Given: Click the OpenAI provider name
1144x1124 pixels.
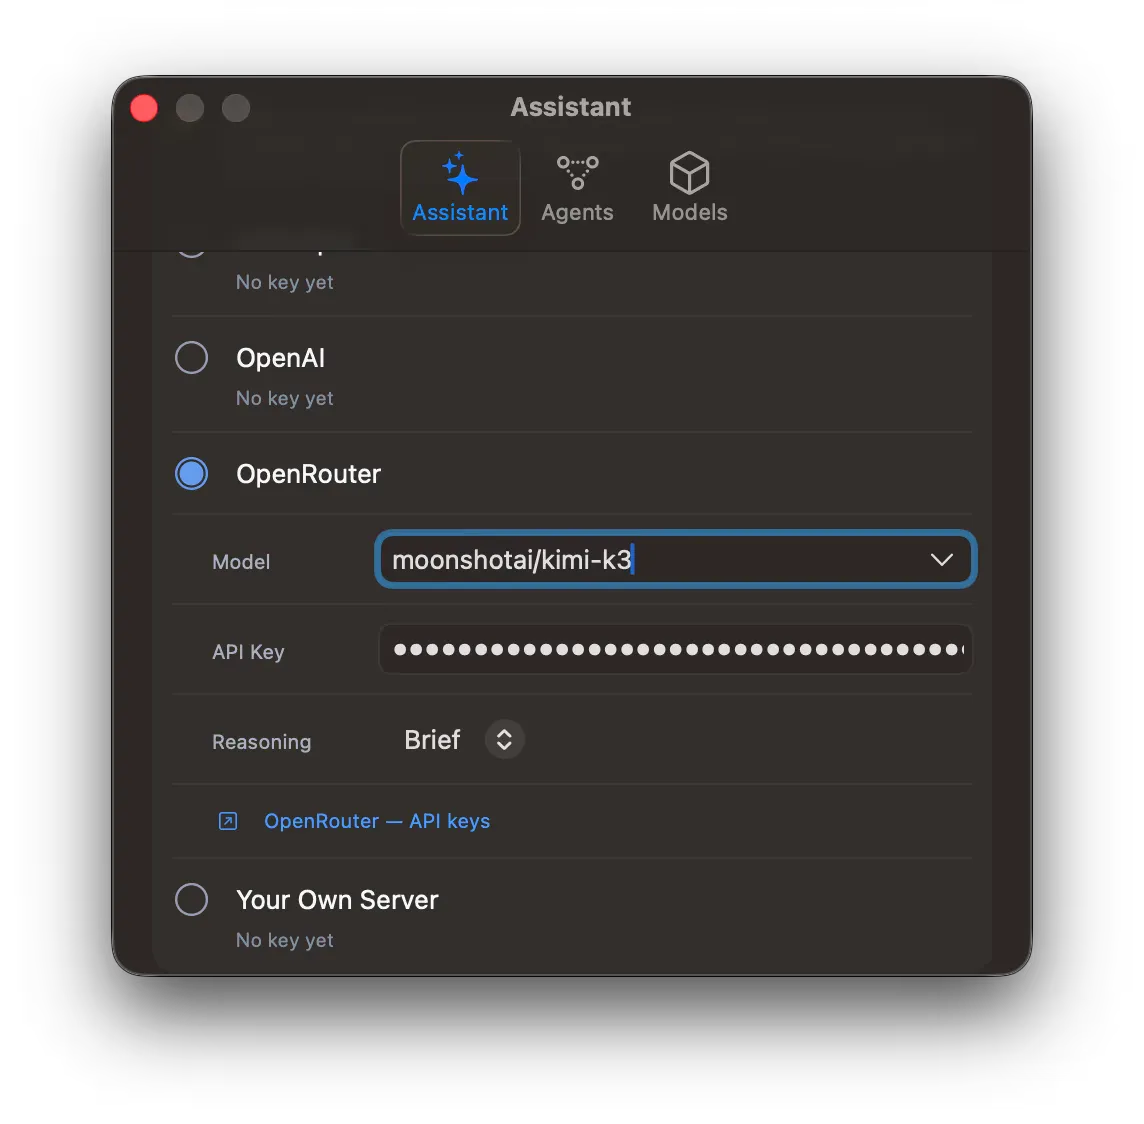Looking at the screenshot, I should click(281, 358).
